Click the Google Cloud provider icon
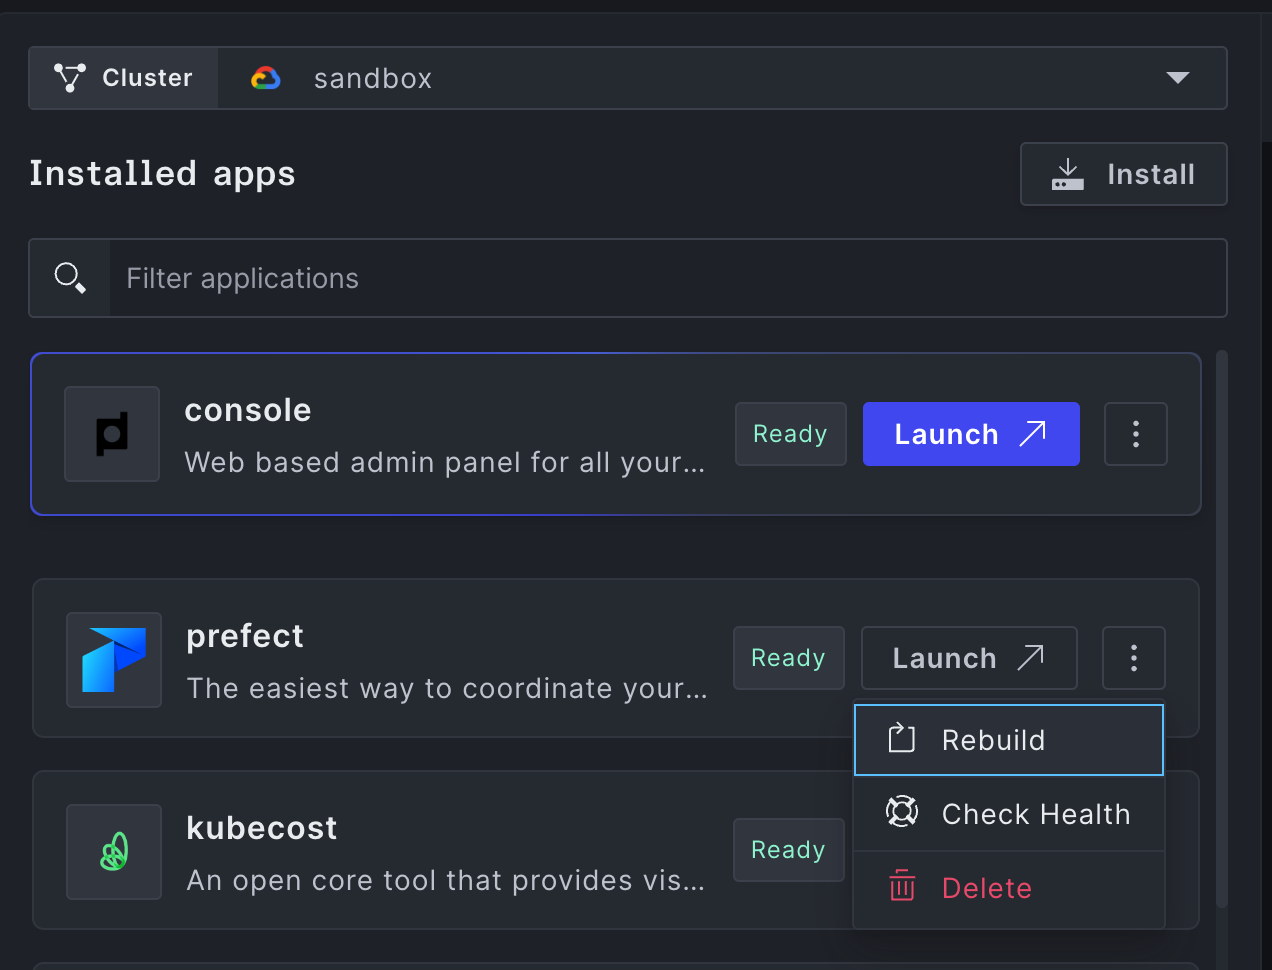The image size is (1272, 970). 266,78
